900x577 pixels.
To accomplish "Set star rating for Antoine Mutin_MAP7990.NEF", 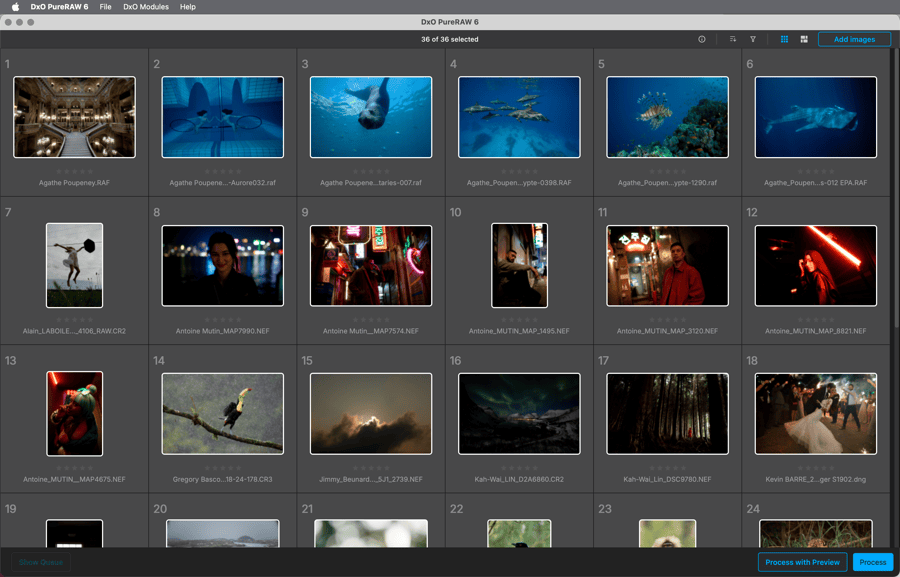I will [x=223, y=320].
